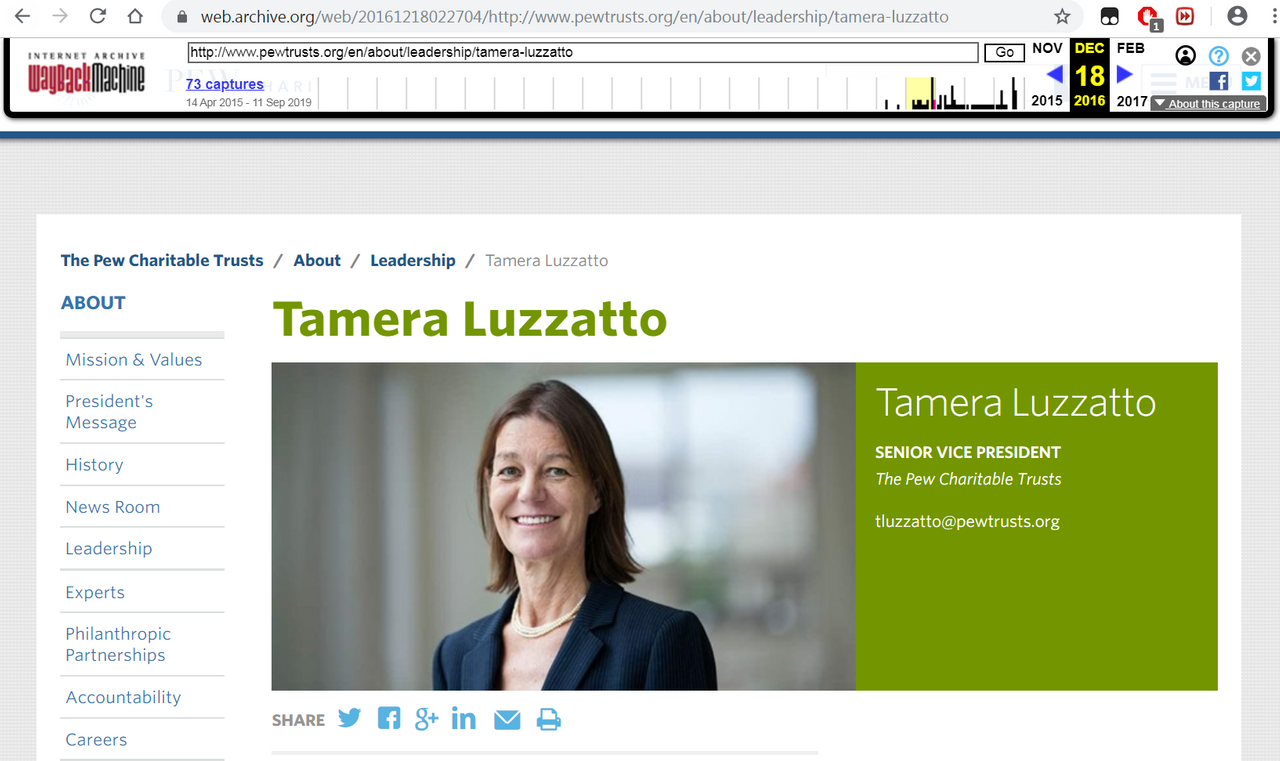Viewport: 1280px width, 761px height.
Task: Share profile on Twitter
Action: [x=349, y=718]
